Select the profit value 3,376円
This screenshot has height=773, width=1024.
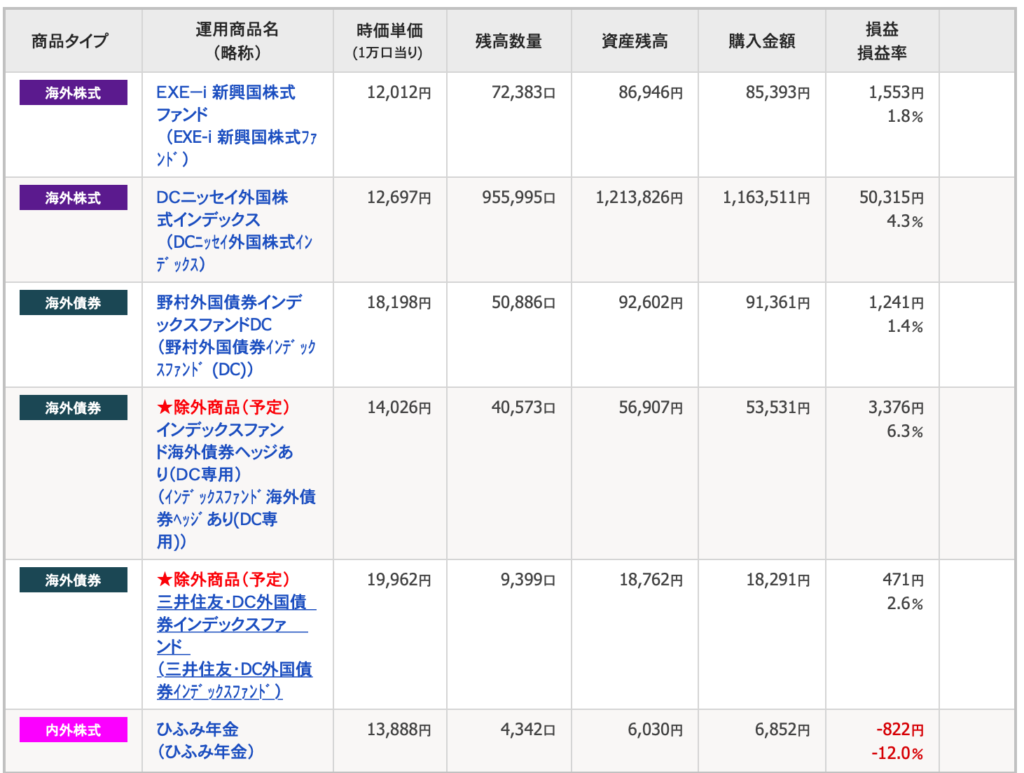[896, 408]
